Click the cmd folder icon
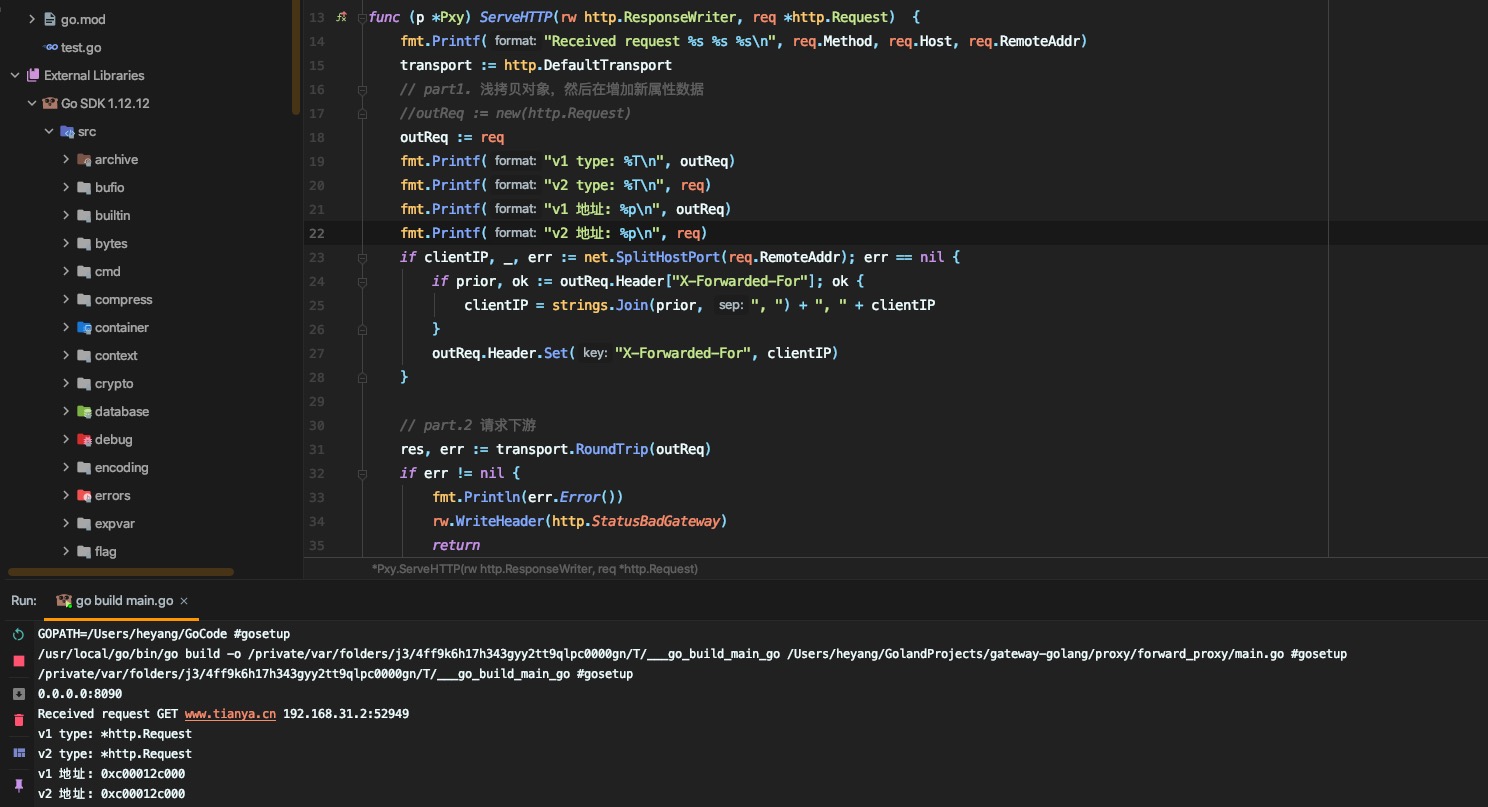The width and height of the screenshot is (1488, 807). (x=84, y=271)
